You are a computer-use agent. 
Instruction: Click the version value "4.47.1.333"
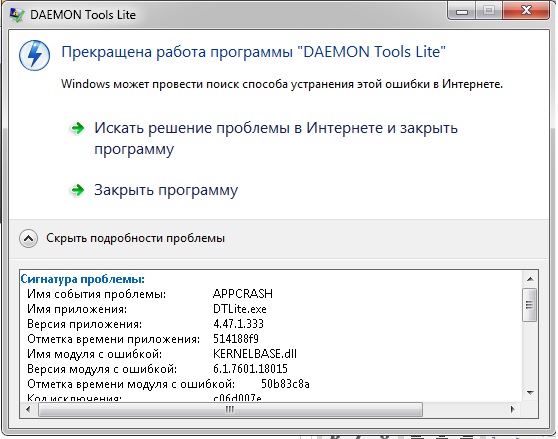tap(238, 324)
